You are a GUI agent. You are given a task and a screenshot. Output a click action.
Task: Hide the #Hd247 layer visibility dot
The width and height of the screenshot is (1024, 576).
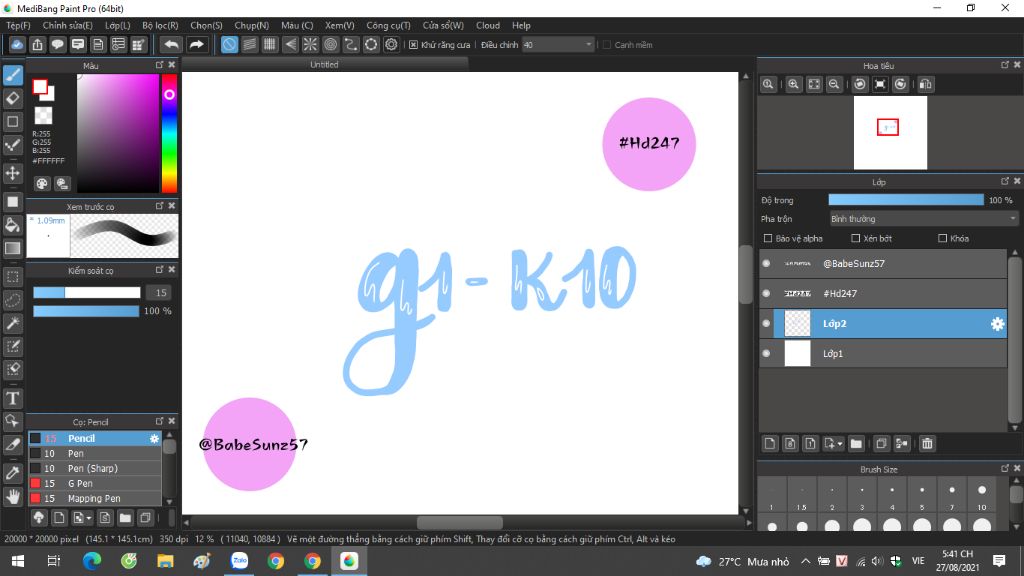tap(766, 294)
